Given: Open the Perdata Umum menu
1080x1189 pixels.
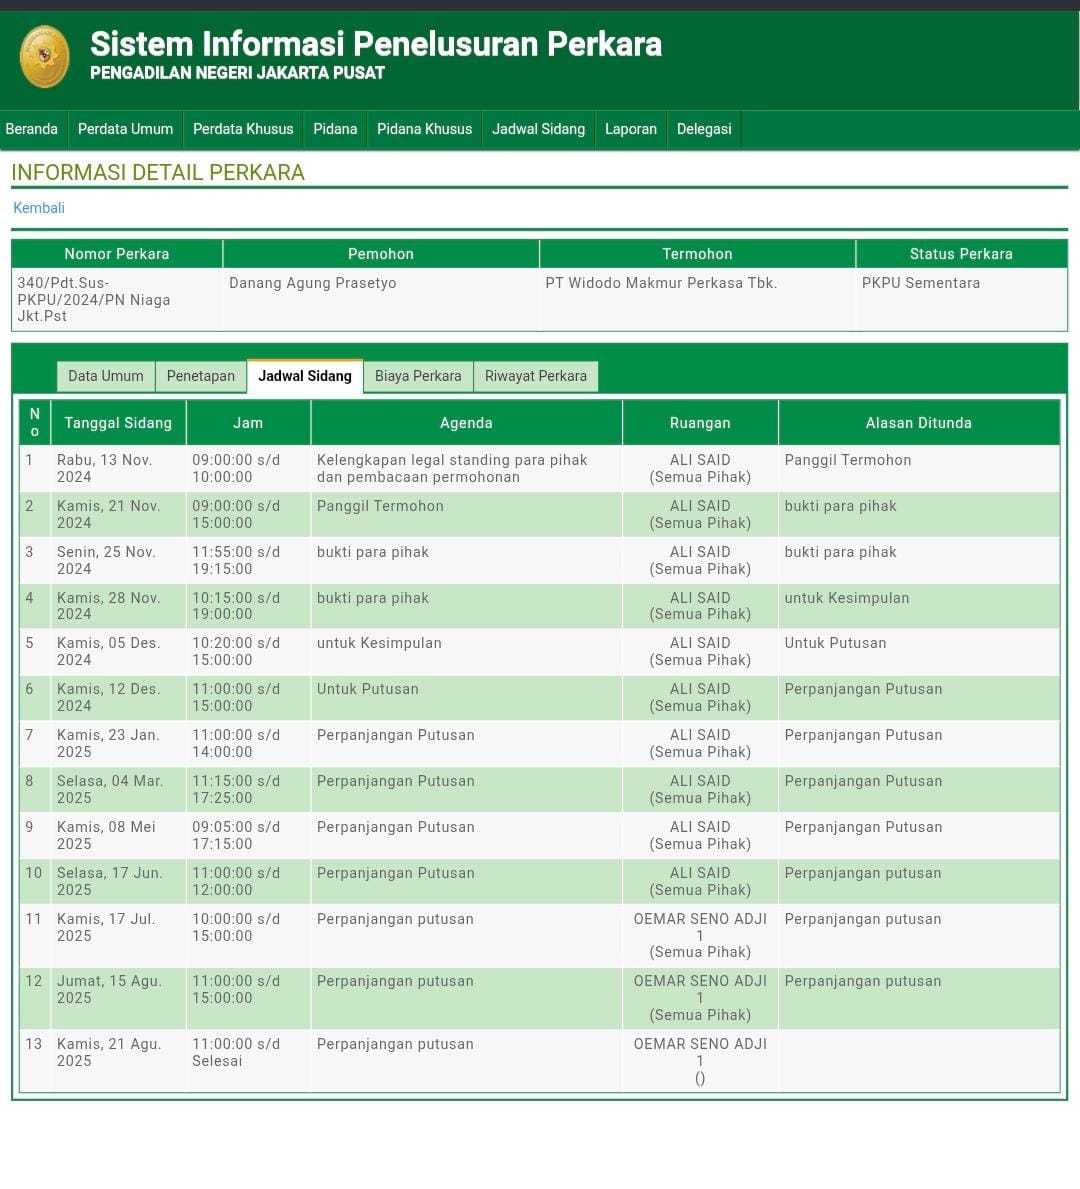Looking at the screenshot, I should tap(125, 129).
